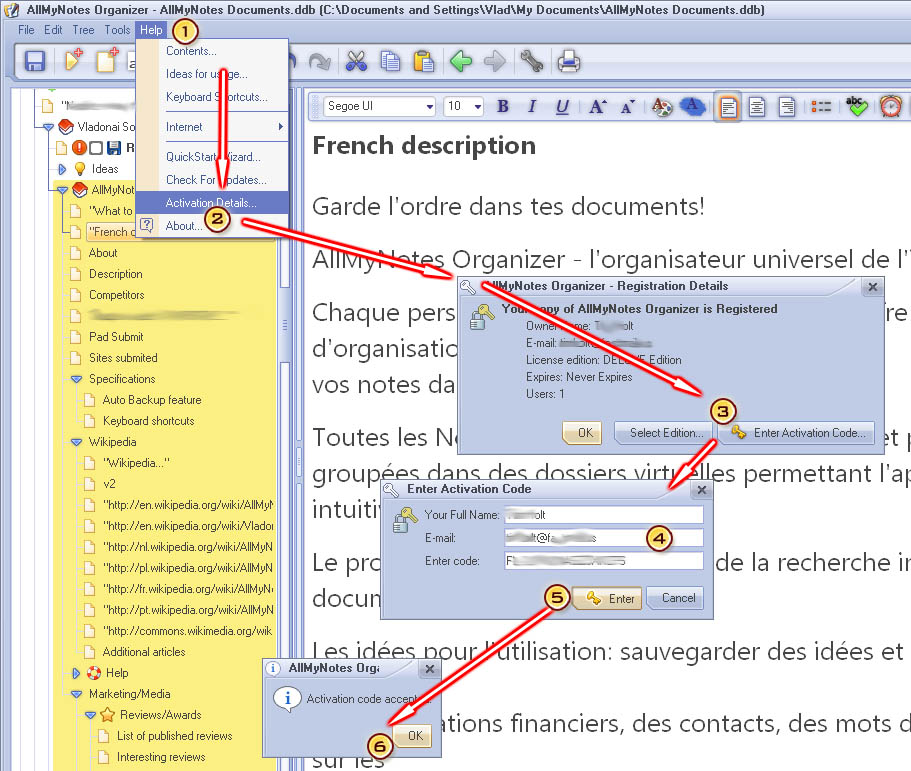The height and width of the screenshot is (771, 911).
Task: Navigate back with the green arrow
Action: (461, 61)
